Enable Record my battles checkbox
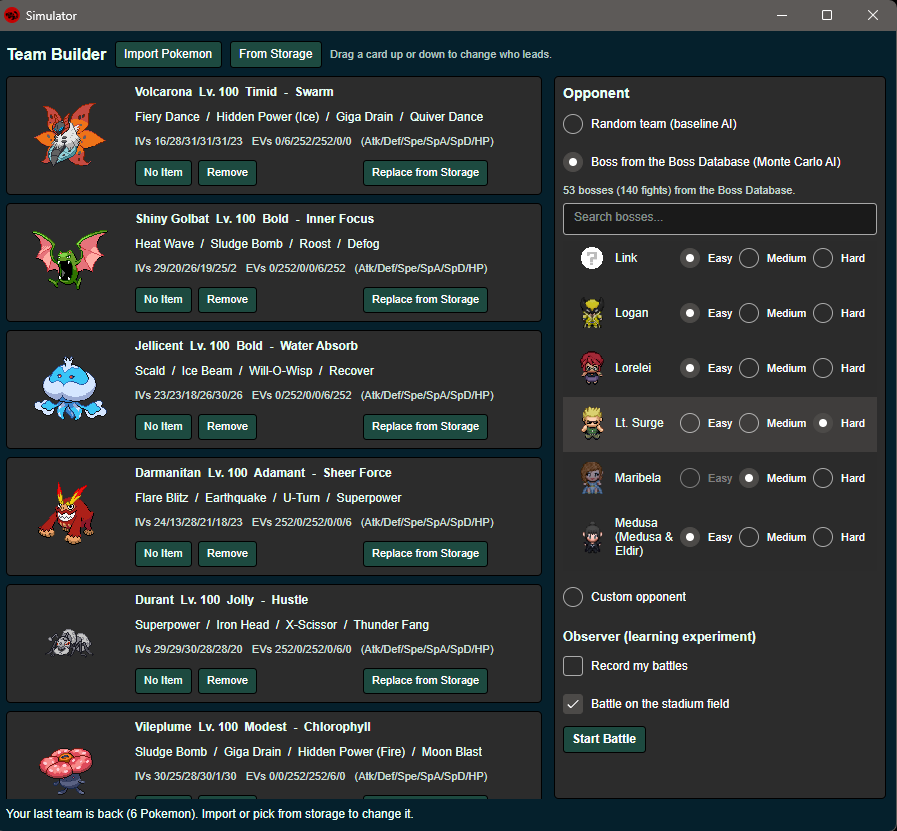 [573, 666]
